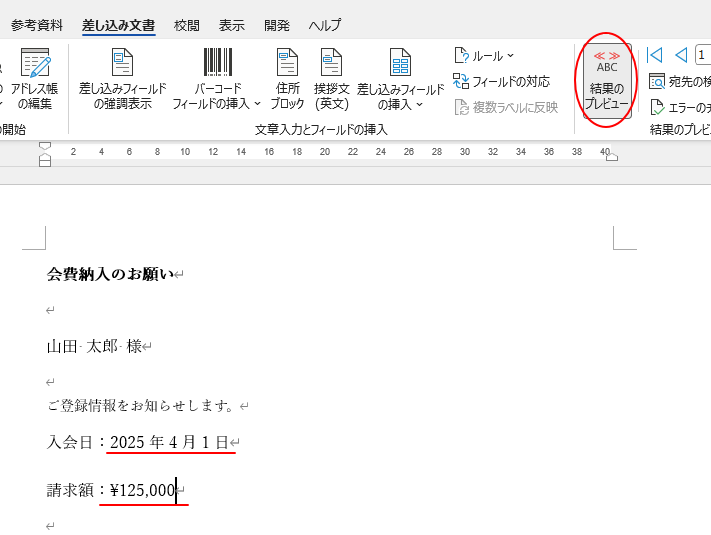Click the right indent ruler marker
The height and width of the screenshot is (535, 711).
[612, 157]
